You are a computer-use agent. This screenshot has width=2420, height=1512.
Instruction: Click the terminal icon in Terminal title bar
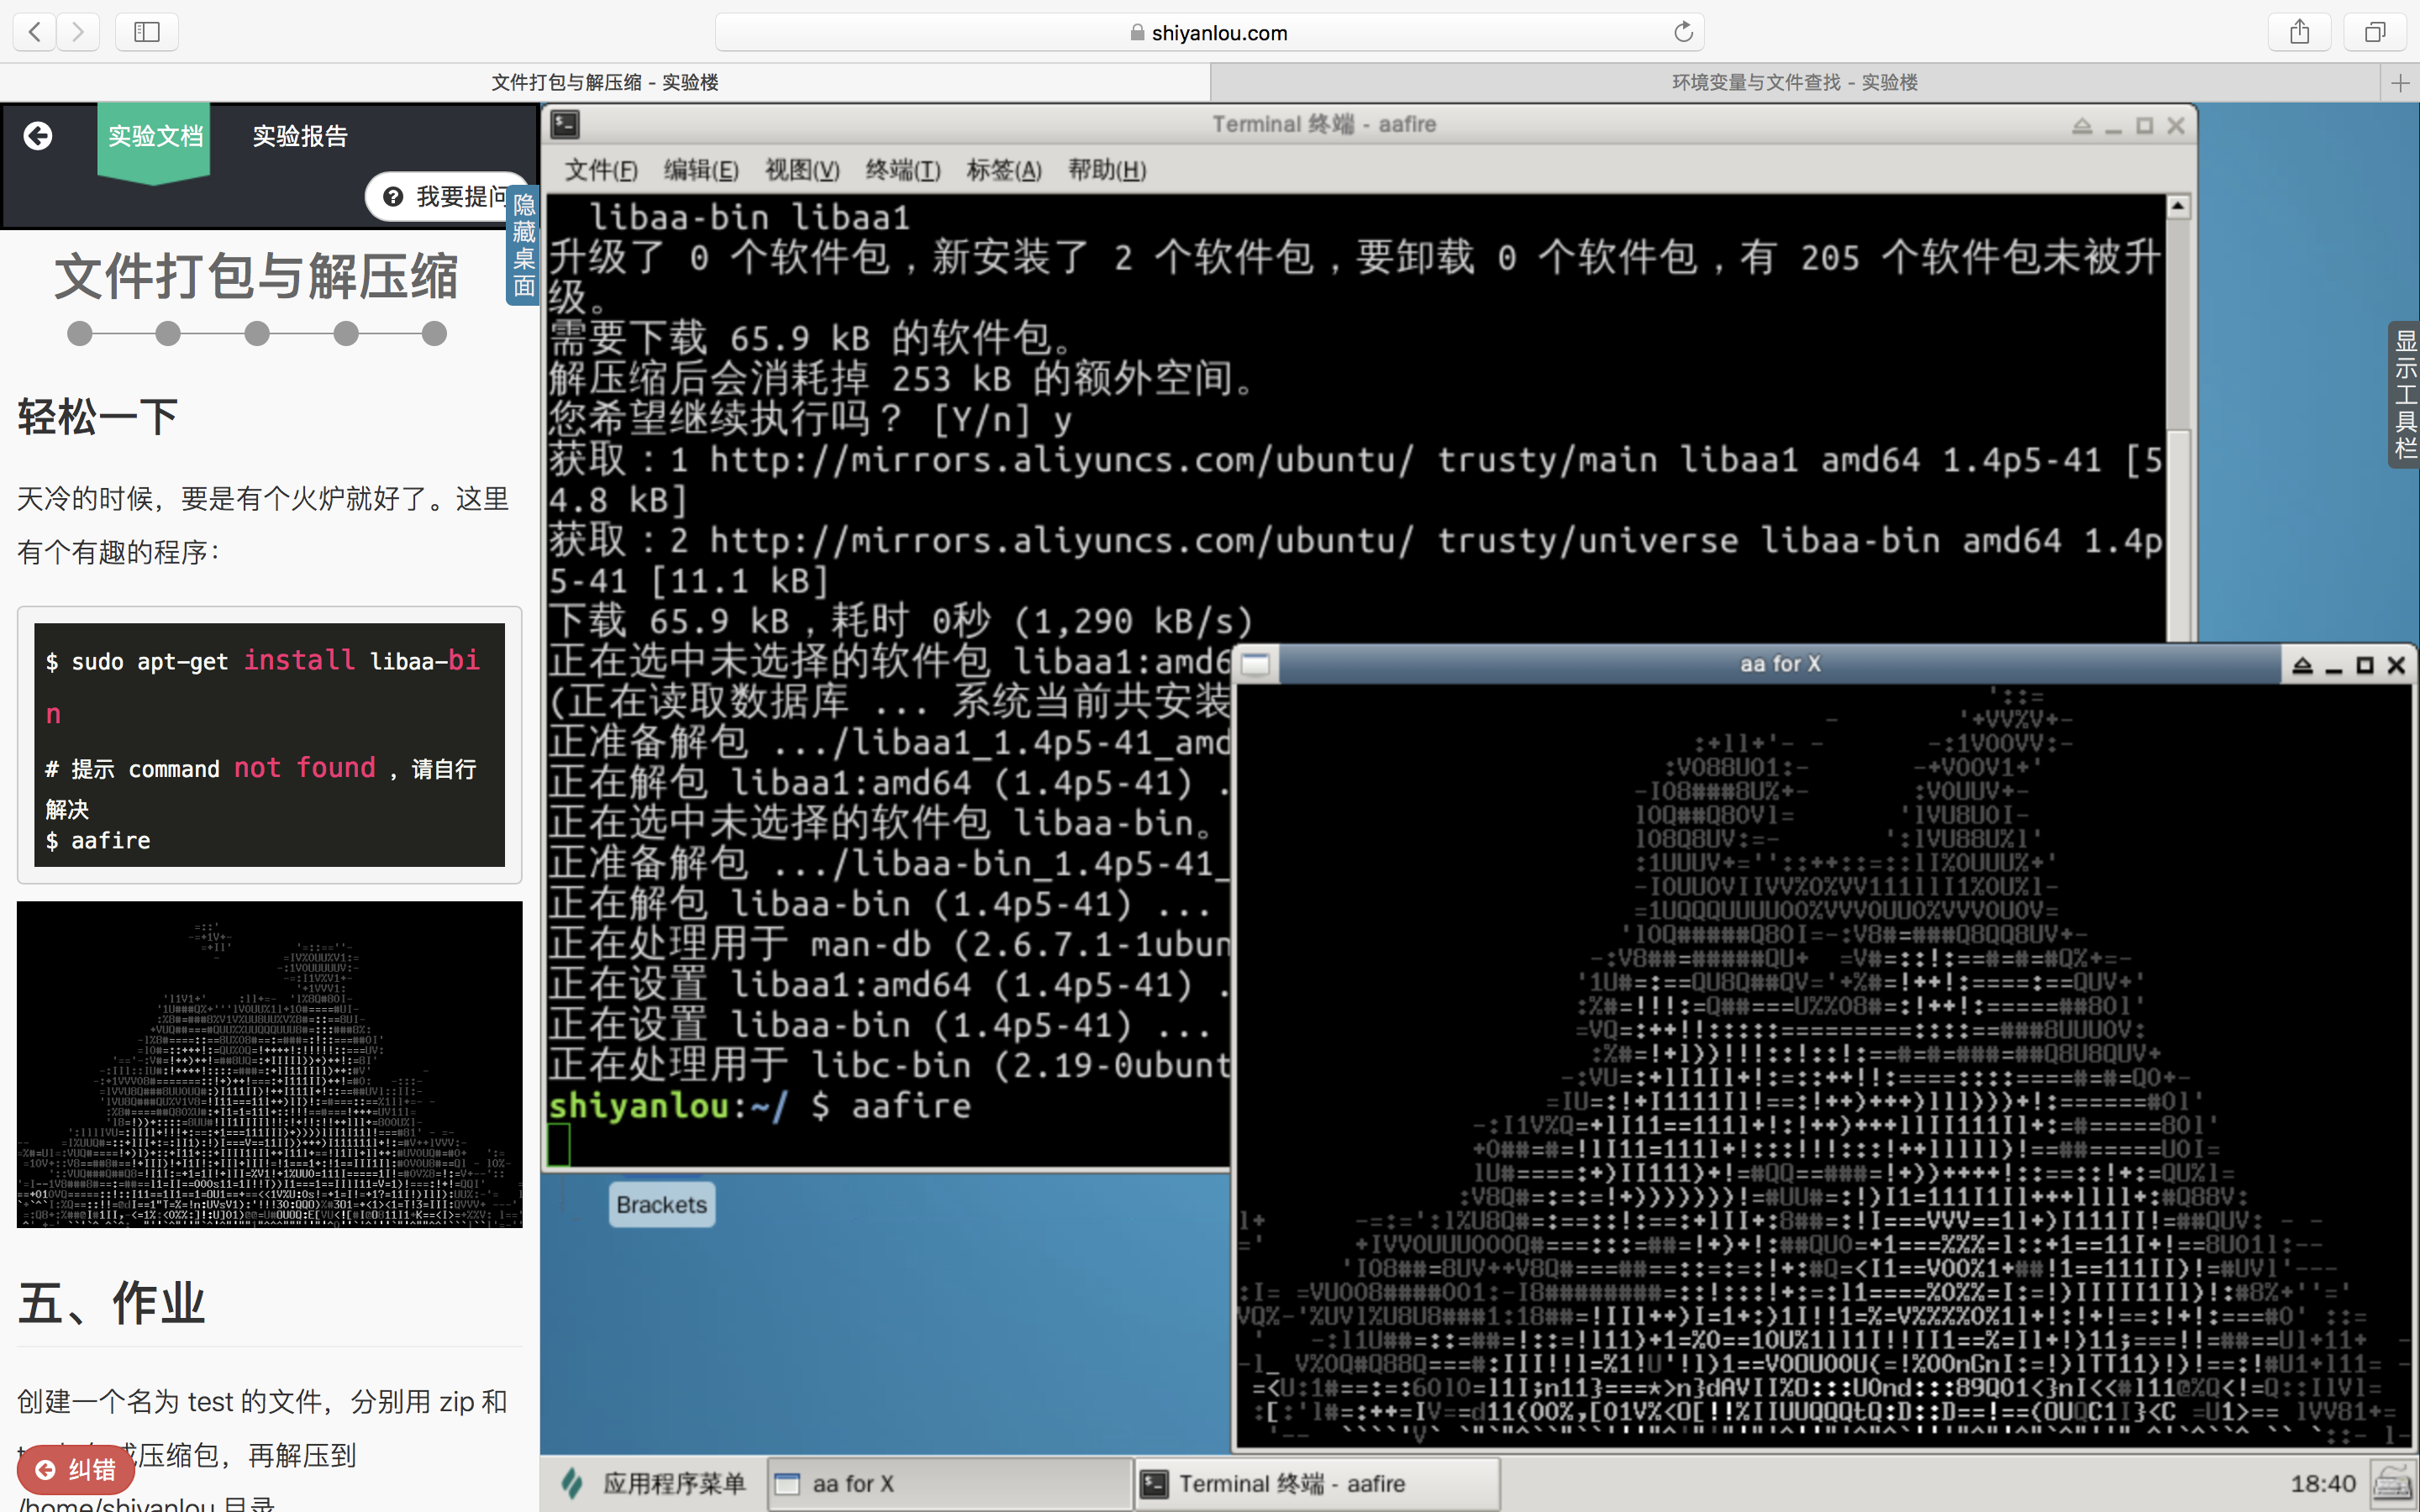(x=566, y=125)
